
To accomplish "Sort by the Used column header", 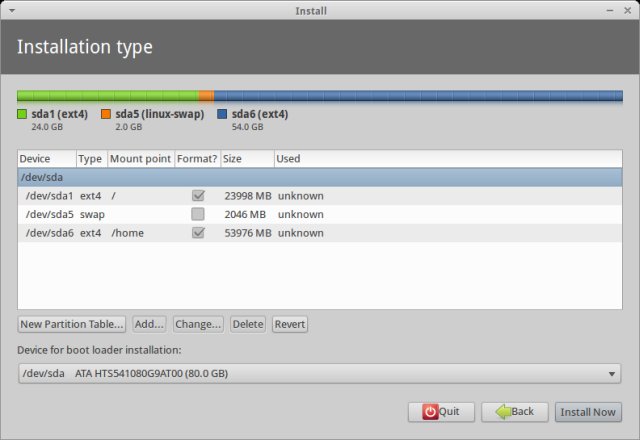I will click(x=448, y=159).
